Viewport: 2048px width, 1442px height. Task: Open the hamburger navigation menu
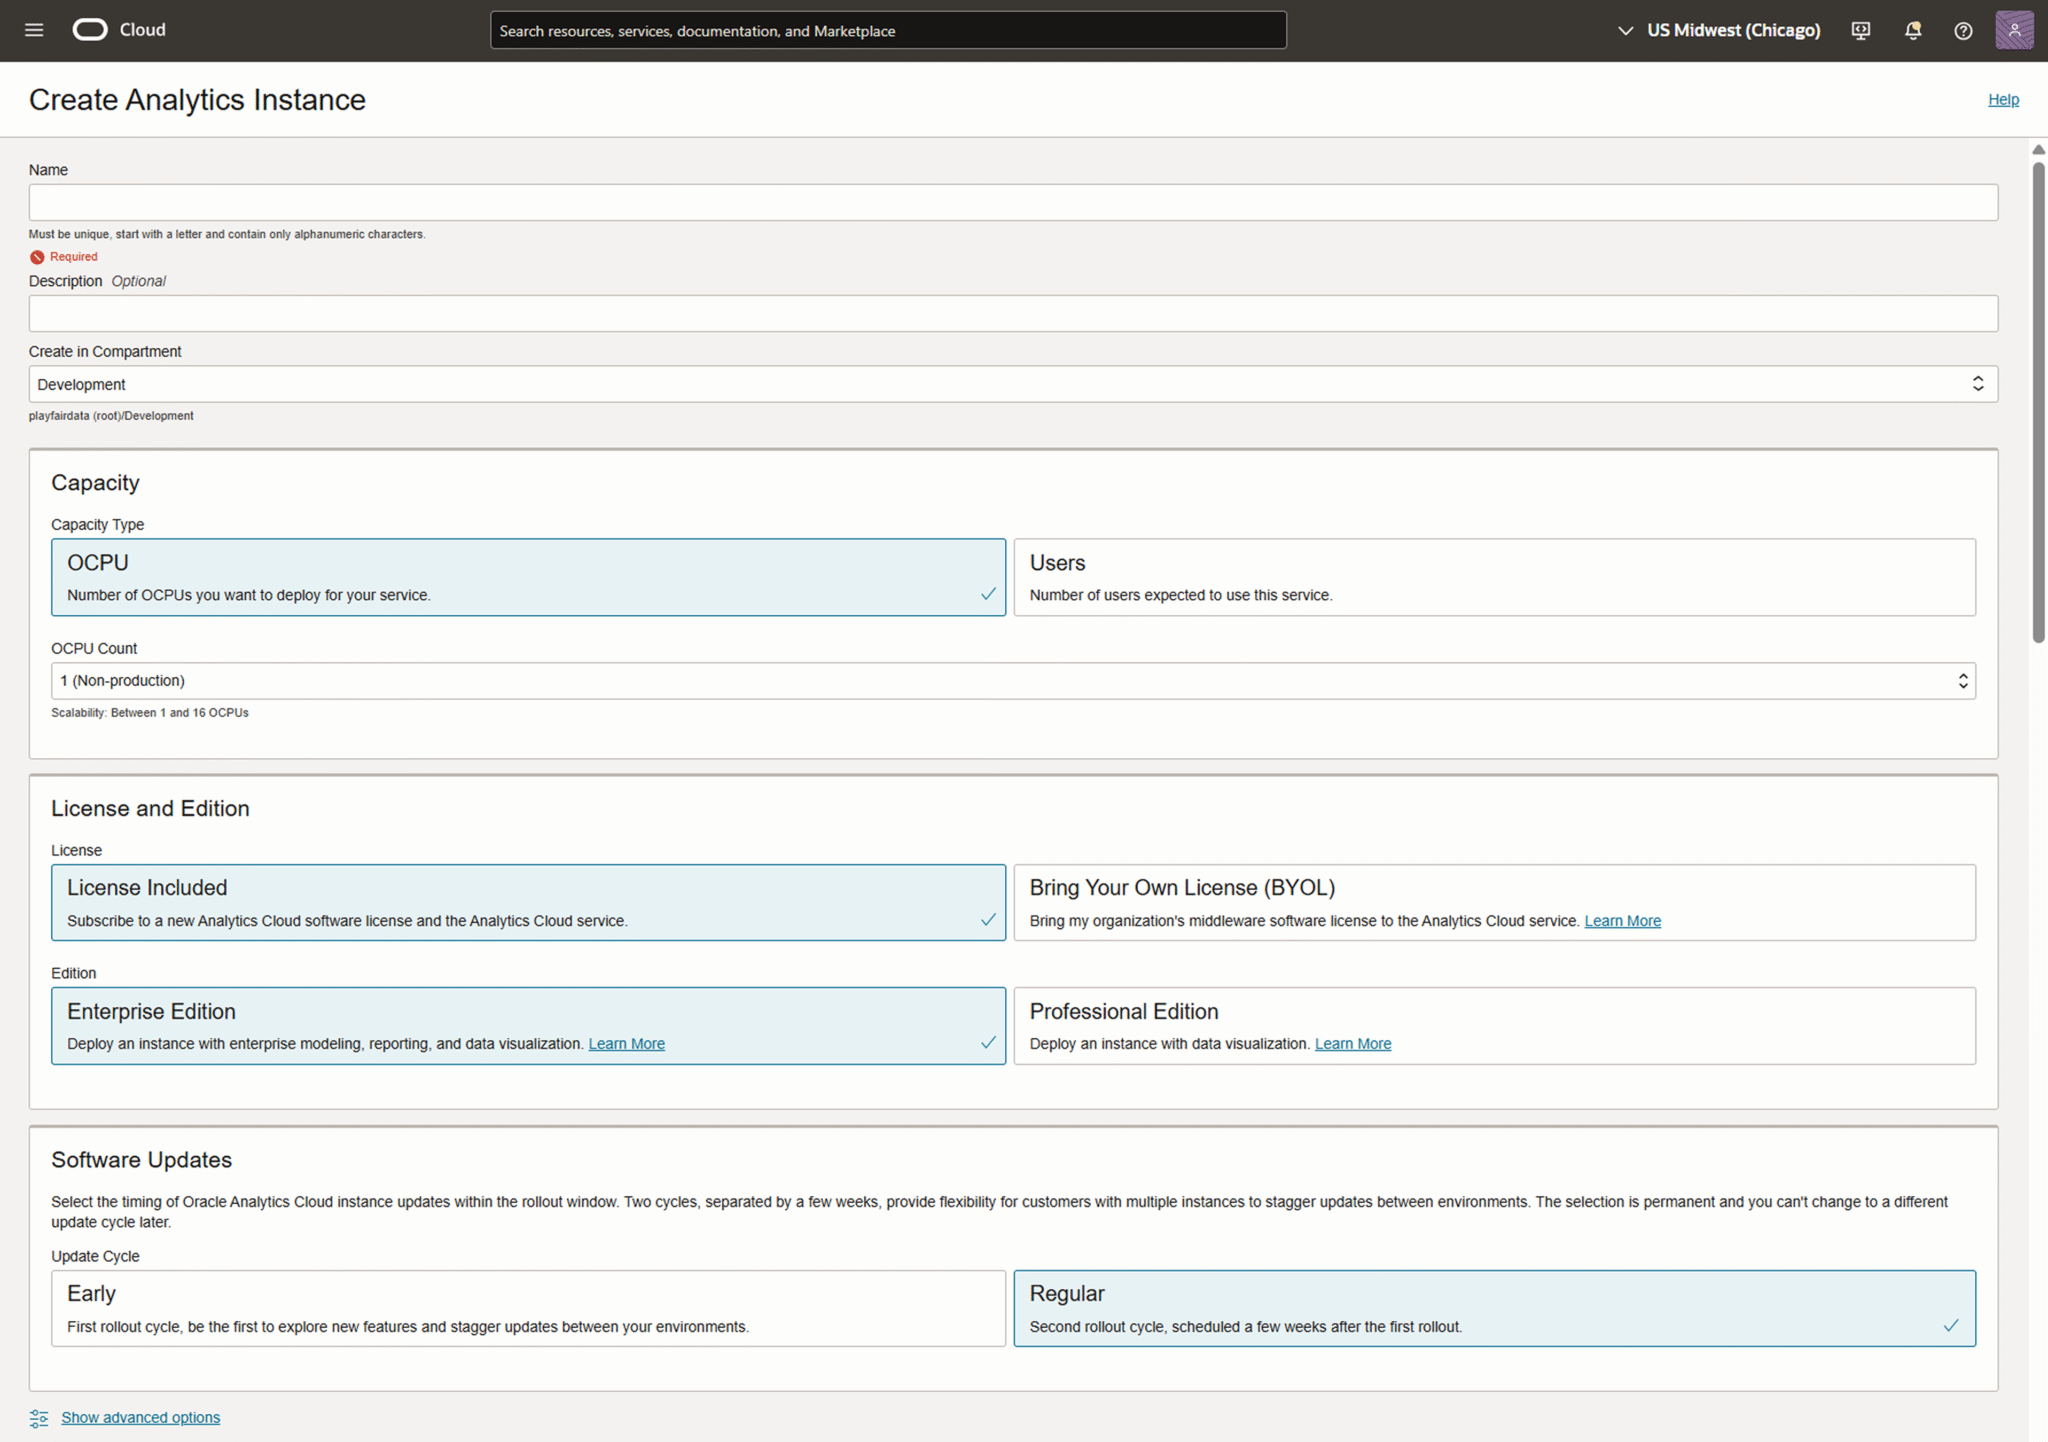(x=34, y=30)
